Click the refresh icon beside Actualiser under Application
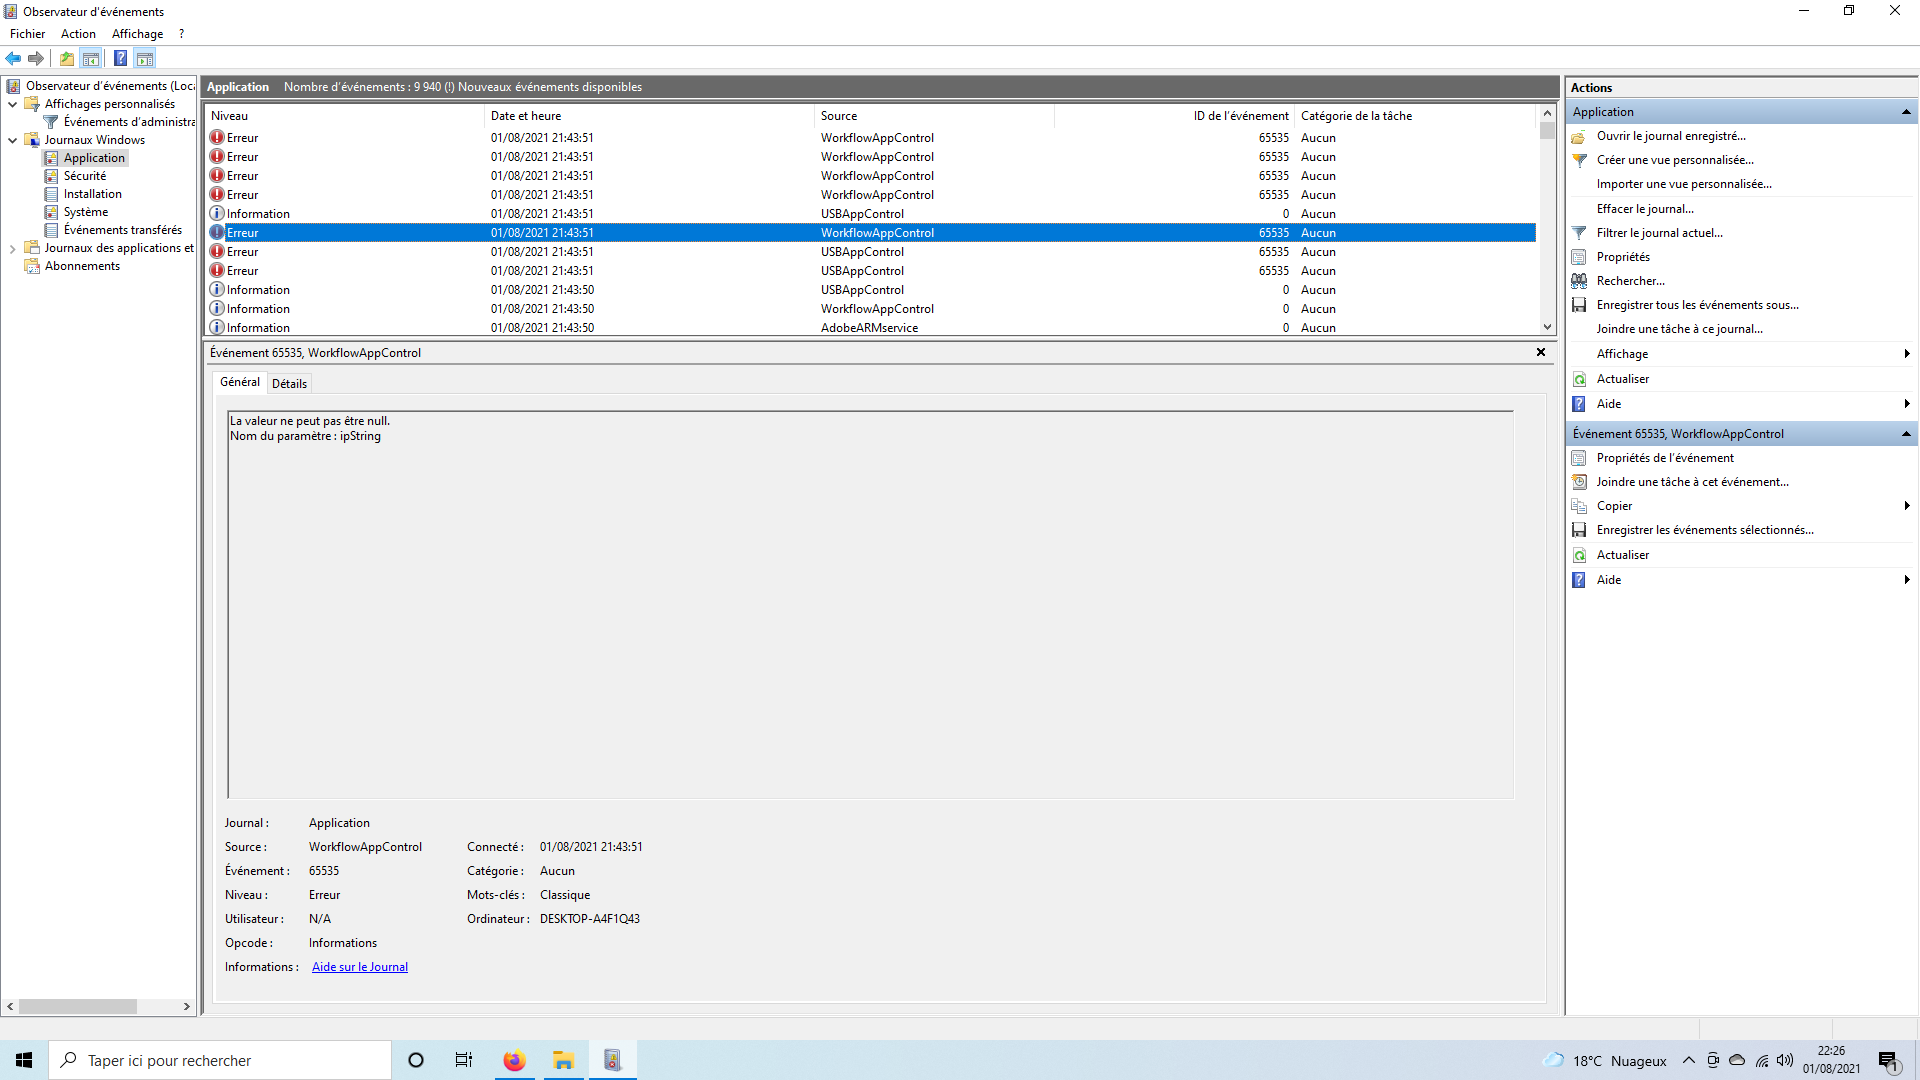 point(1579,379)
